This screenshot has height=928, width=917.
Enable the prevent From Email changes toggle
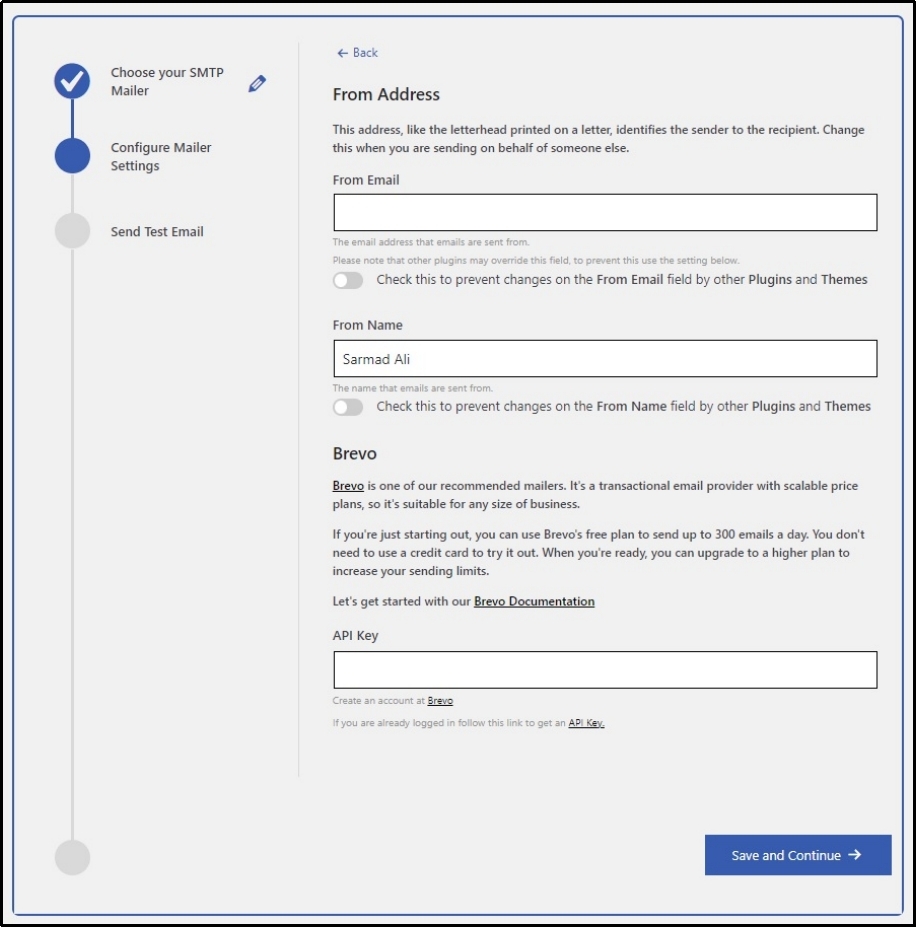pos(348,281)
